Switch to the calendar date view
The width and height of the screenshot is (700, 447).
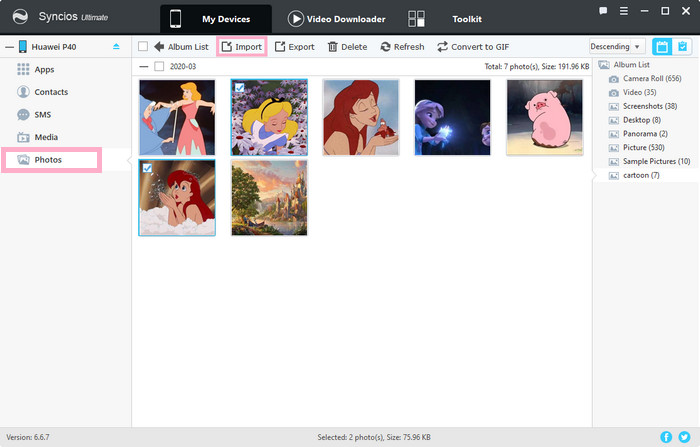coord(662,46)
